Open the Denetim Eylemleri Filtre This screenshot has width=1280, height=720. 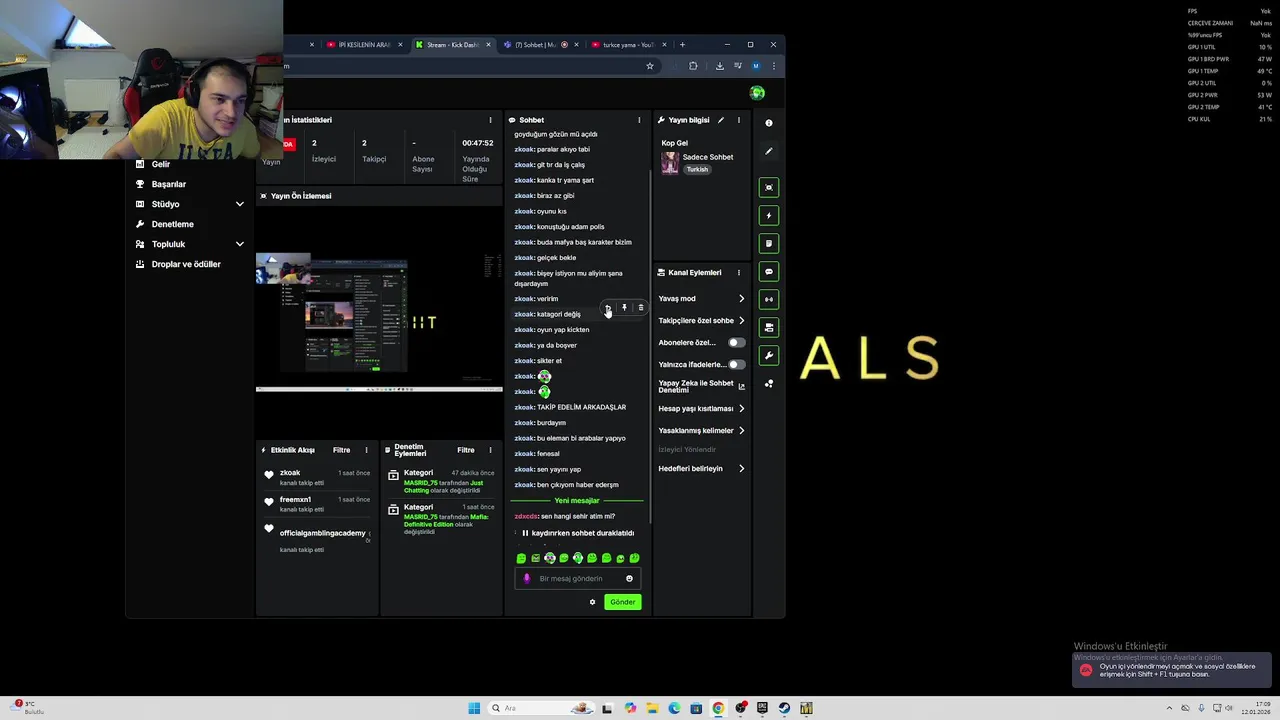tap(465, 450)
